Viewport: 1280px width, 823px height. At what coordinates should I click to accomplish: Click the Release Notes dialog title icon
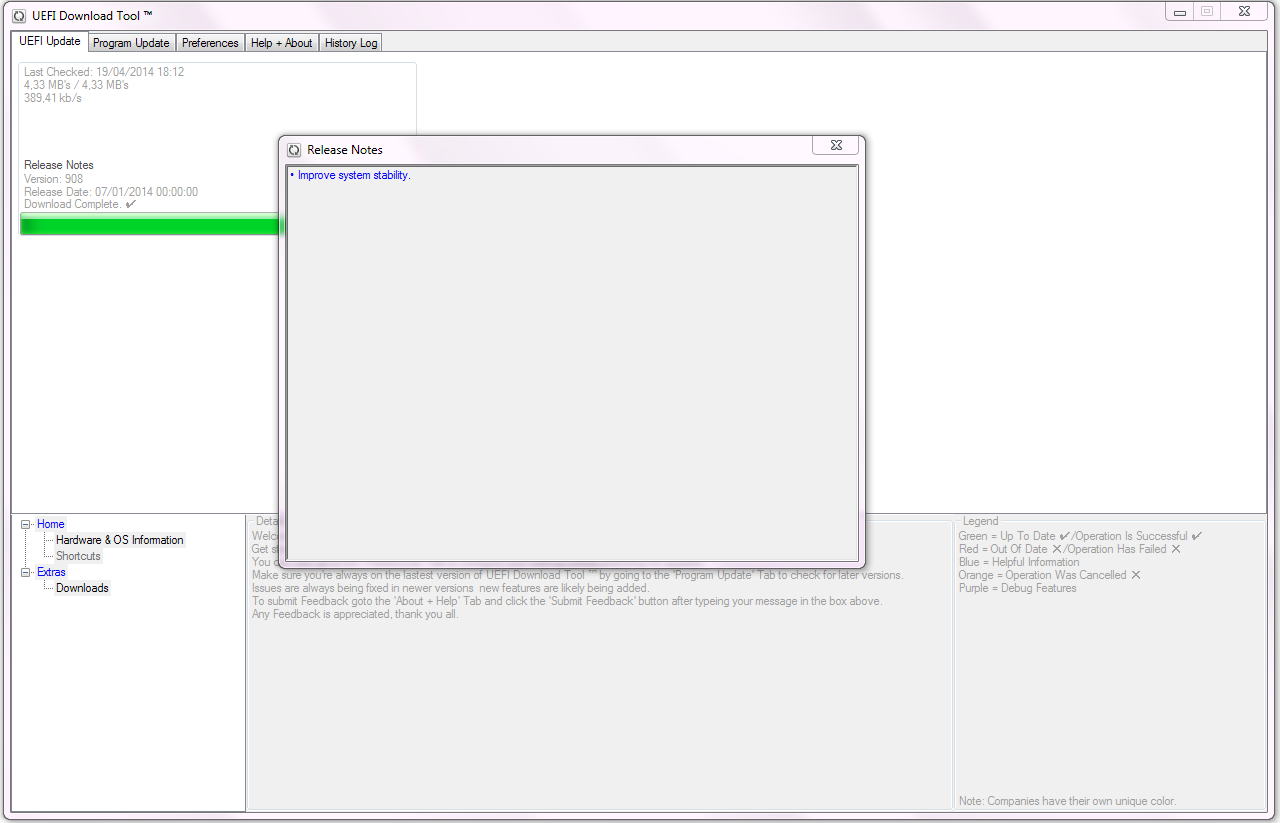[294, 150]
